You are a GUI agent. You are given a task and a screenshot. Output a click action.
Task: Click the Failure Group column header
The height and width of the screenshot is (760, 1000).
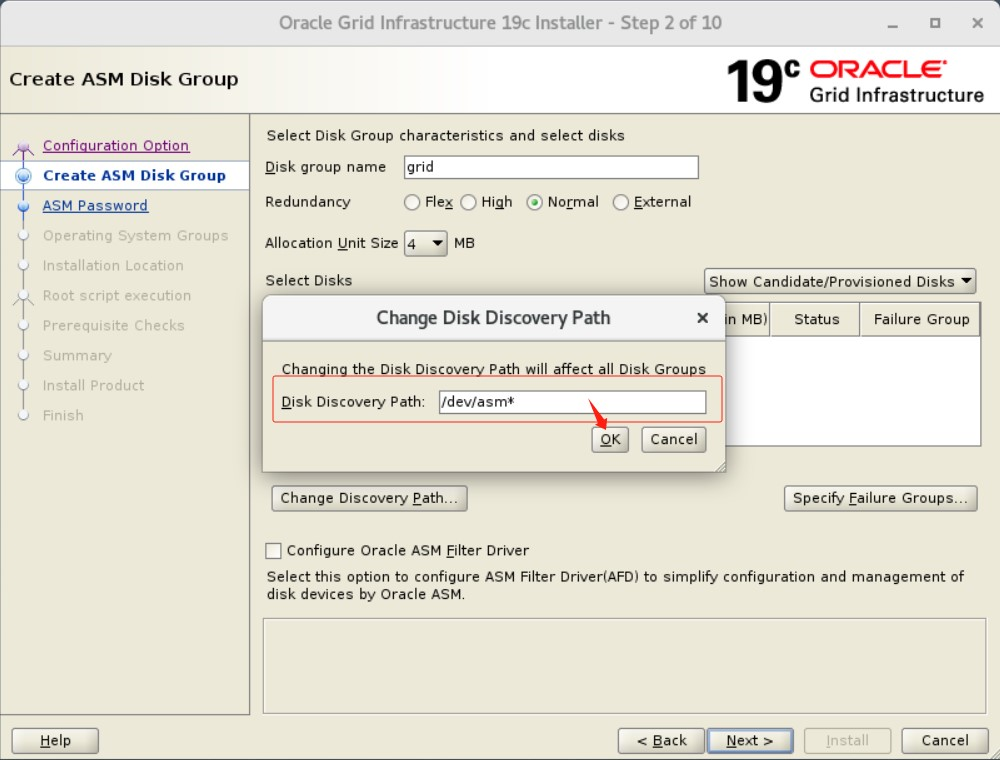921,319
